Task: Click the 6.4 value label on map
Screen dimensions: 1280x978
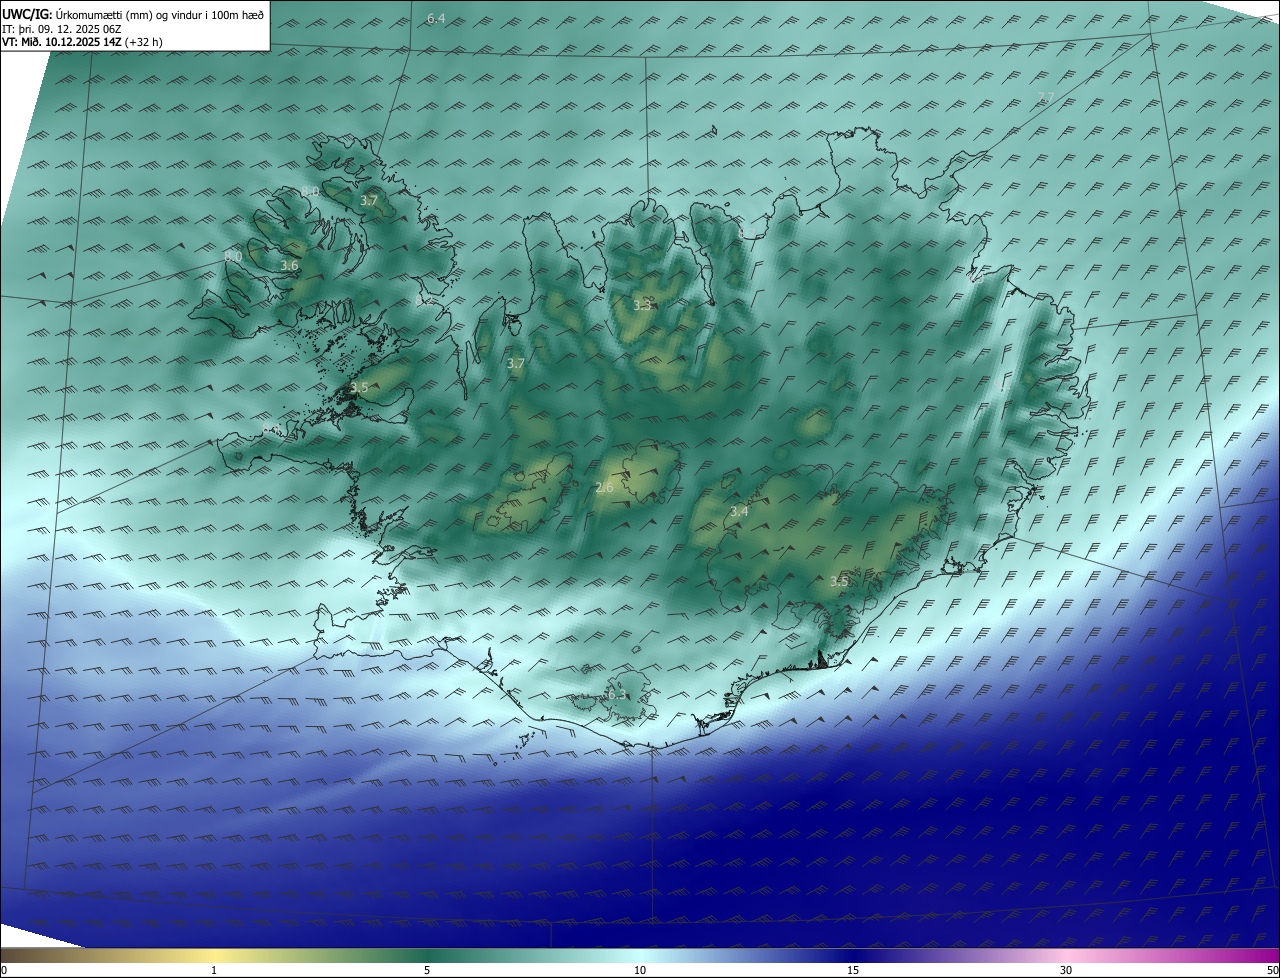Action: click(436, 19)
